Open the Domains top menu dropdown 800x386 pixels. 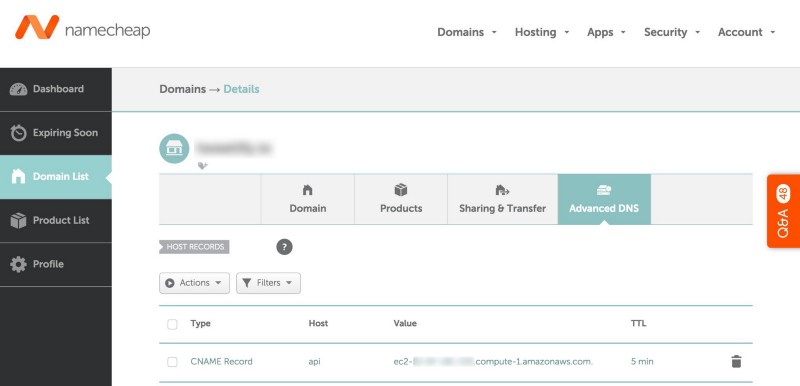pyautogui.click(x=467, y=32)
